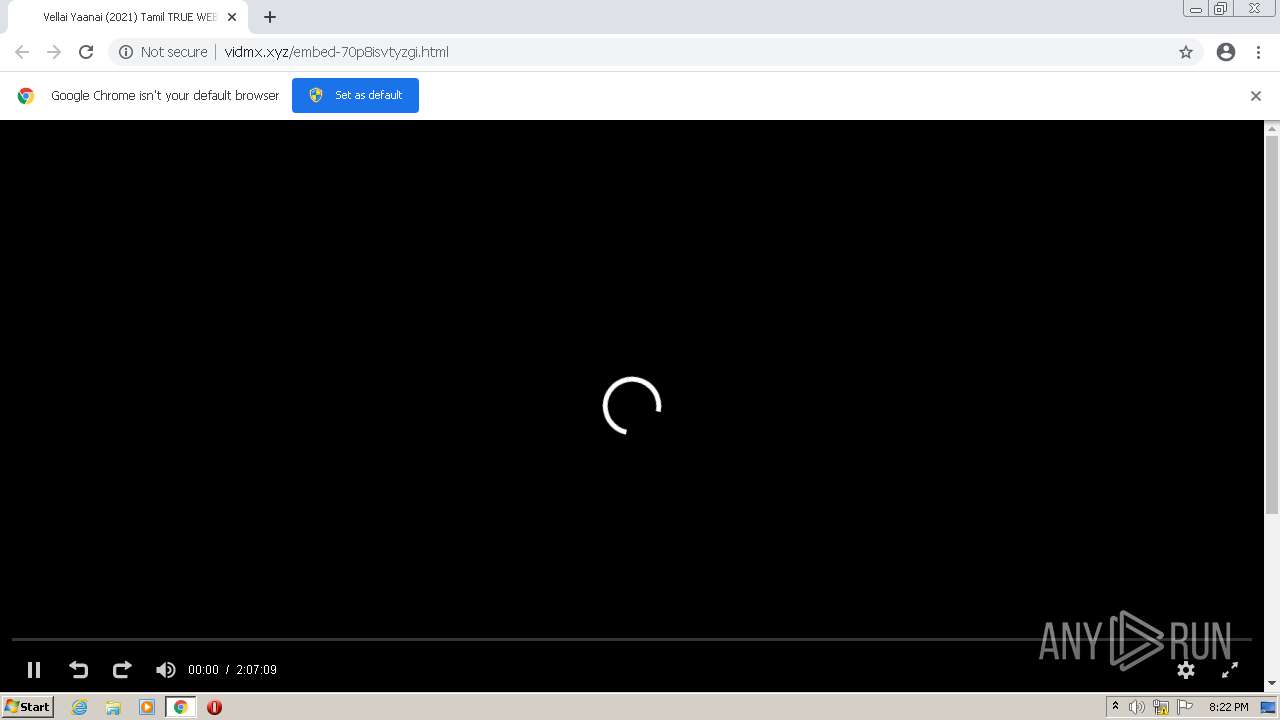Close the Vellai Yaanai tab

tap(232, 17)
